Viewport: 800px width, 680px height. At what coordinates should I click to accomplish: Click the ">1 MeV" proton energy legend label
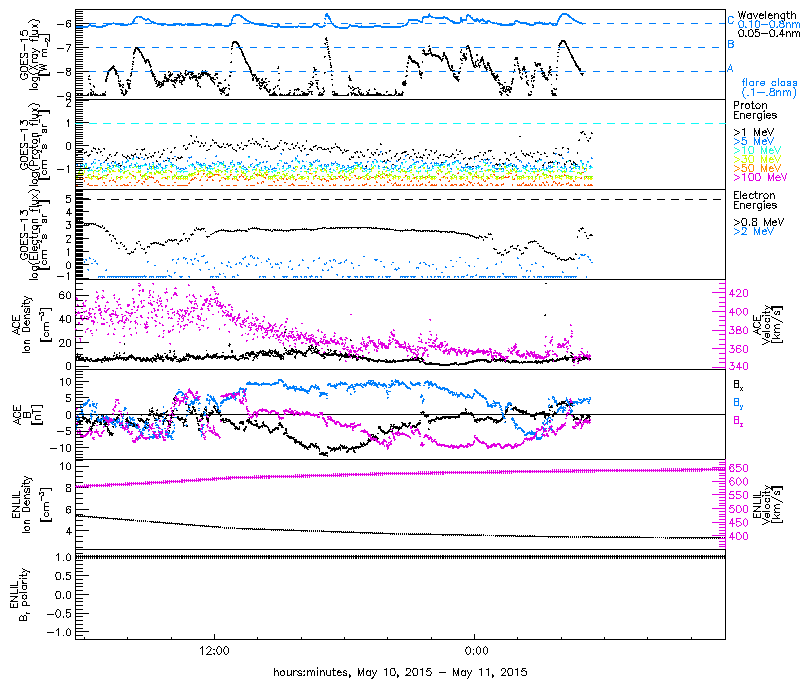coord(754,132)
